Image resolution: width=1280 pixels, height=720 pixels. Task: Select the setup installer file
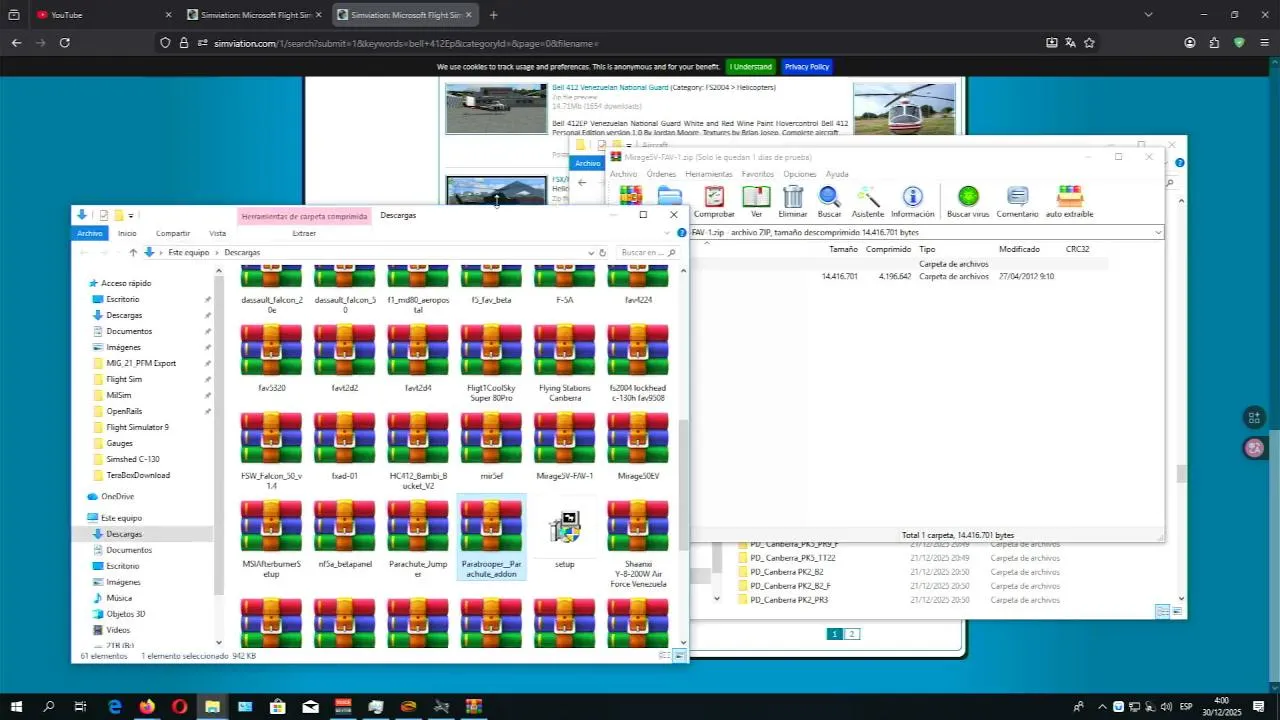[565, 540]
